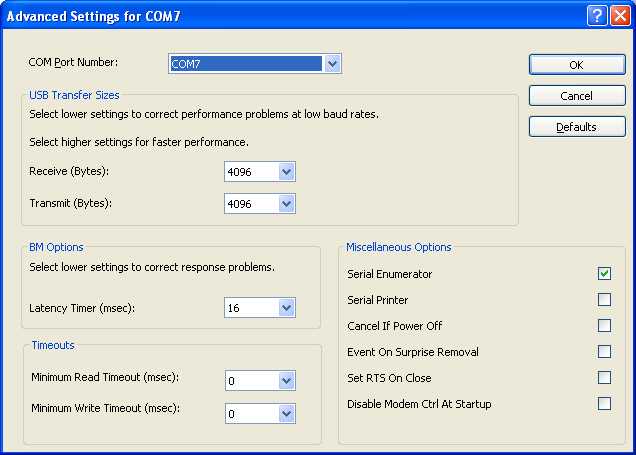This screenshot has width=636, height=455.
Task: Toggle the Serial Enumerator checkbox
Action: click(604, 274)
